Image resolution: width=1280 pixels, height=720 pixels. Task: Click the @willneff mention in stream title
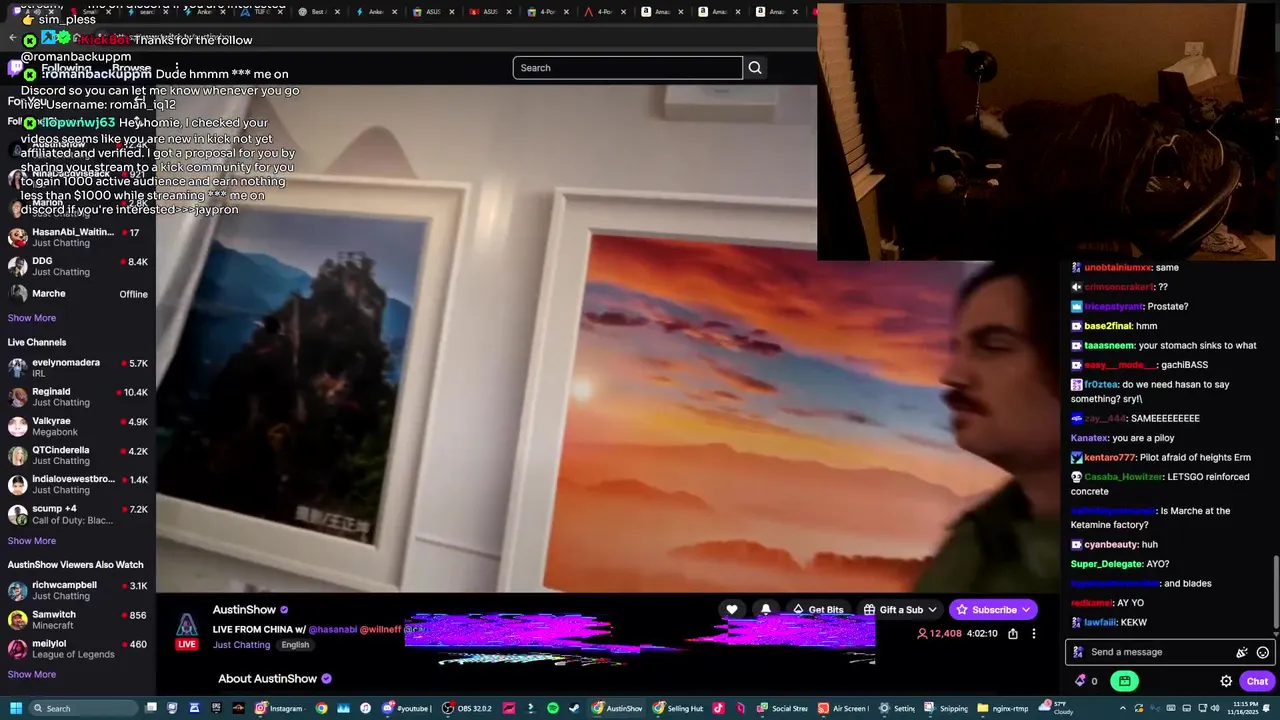[380, 630]
